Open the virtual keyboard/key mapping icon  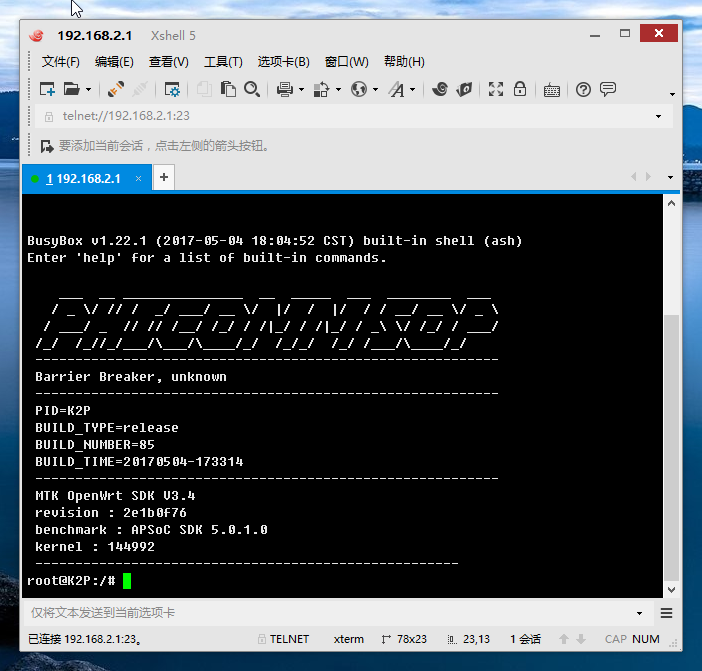552,90
